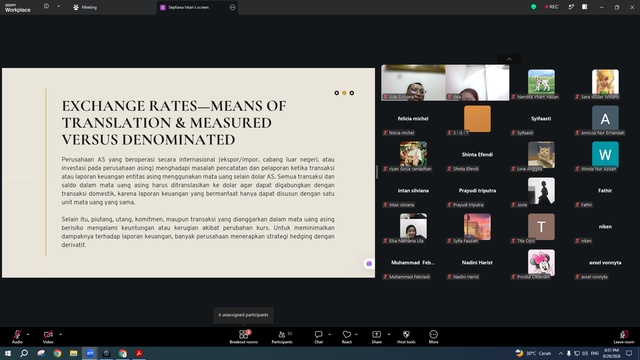Viewport: 640px width, 360px height.
Task: Select Tita Opsi's T avatar
Action: coord(541,227)
